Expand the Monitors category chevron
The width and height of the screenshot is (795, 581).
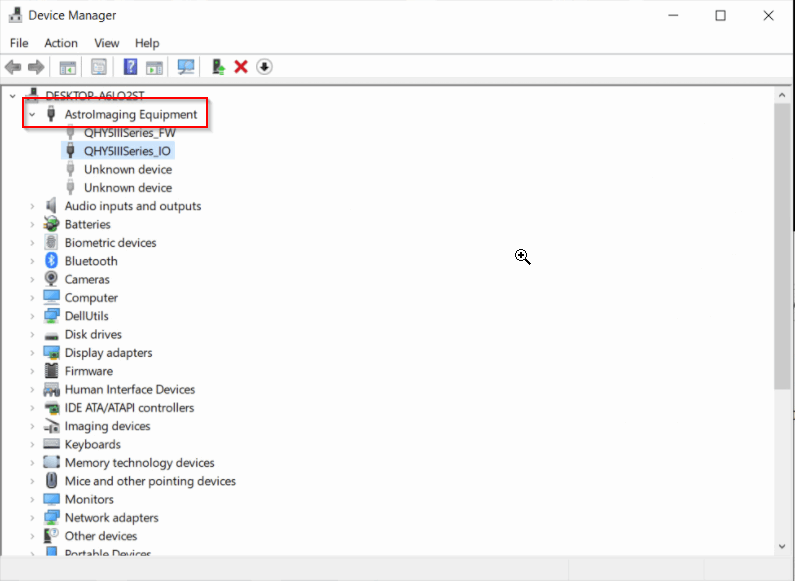pyautogui.click(x=32, y=499)
